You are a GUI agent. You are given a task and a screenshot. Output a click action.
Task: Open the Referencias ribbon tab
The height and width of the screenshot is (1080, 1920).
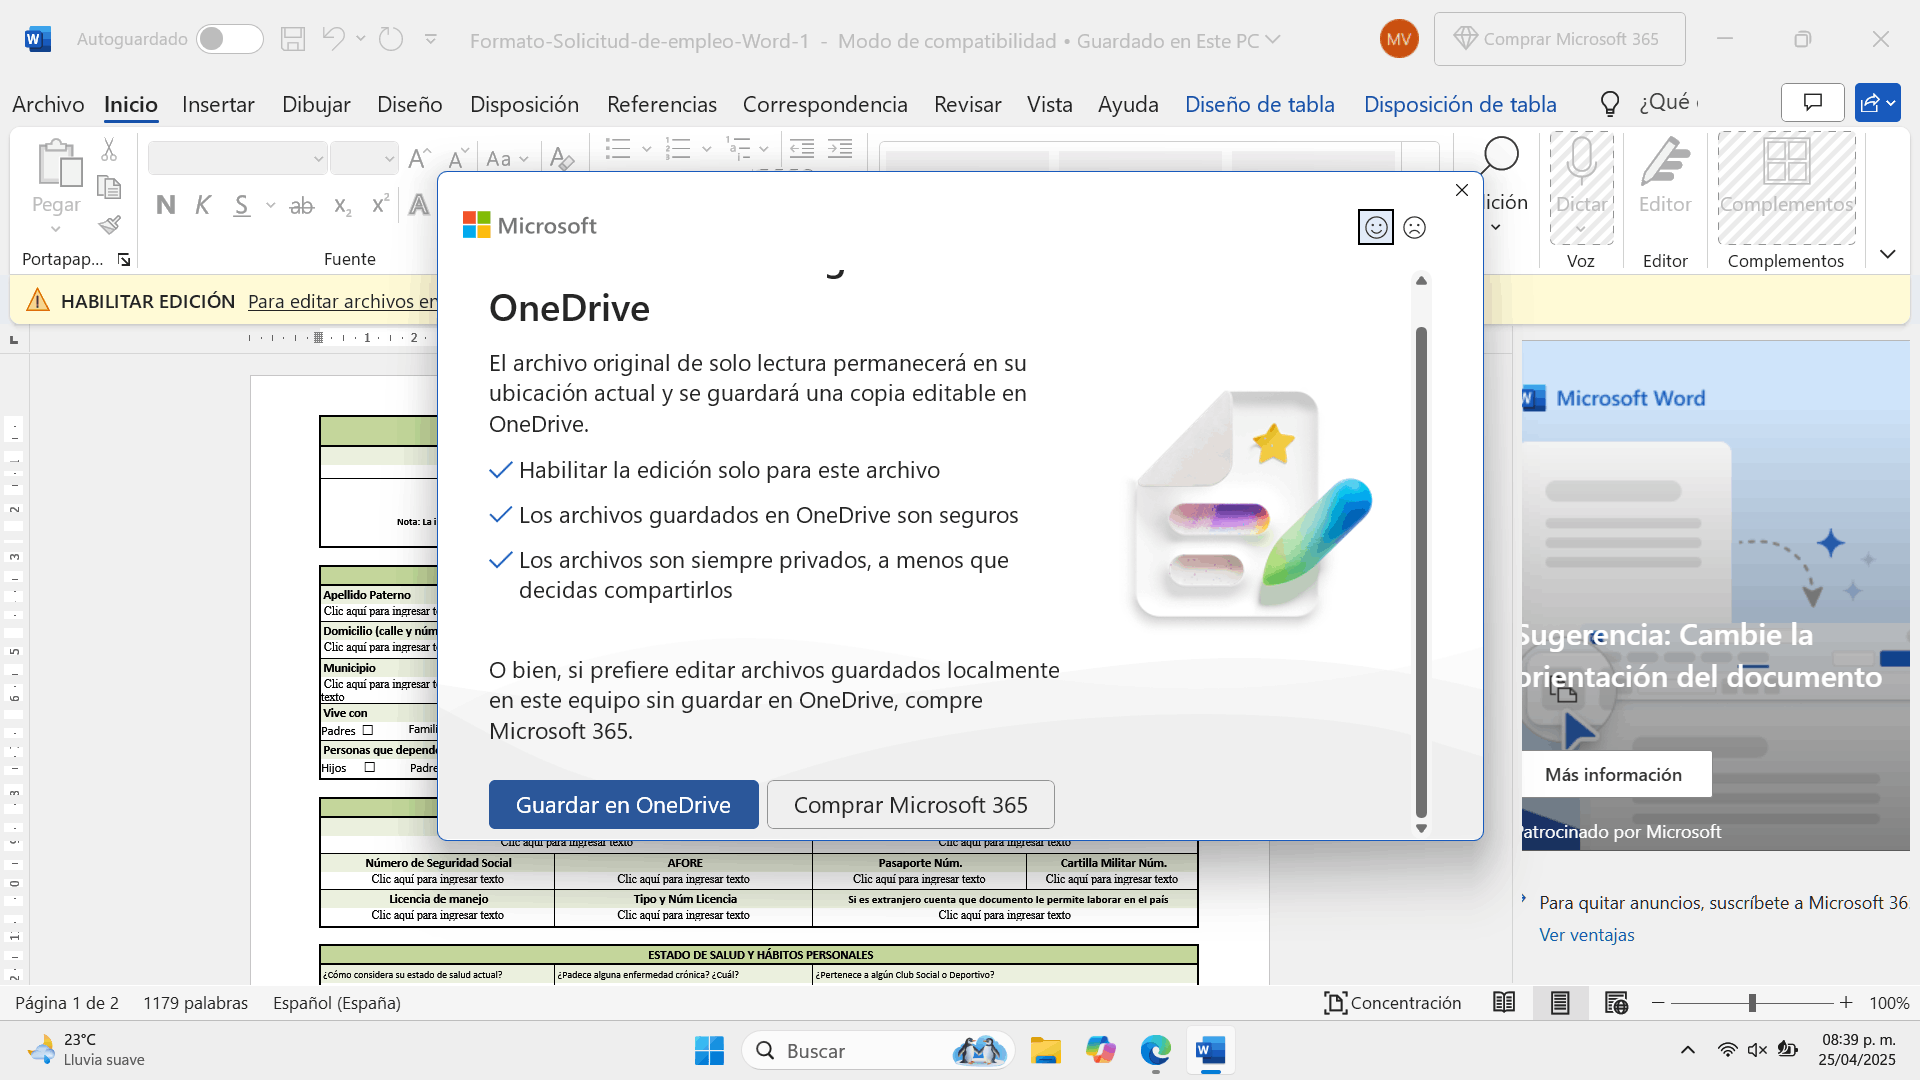[x=661, y=104]
